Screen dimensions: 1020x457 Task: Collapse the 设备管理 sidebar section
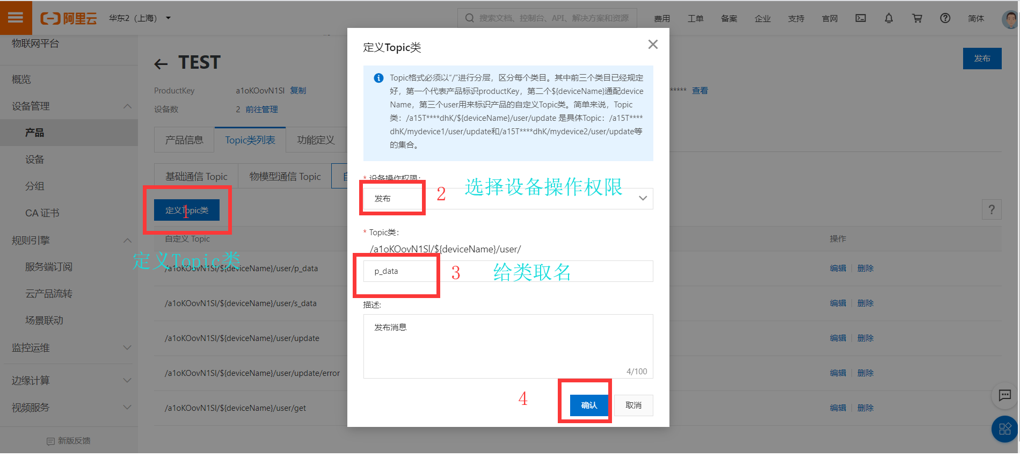pyautogui.click(x=128, y=107)
